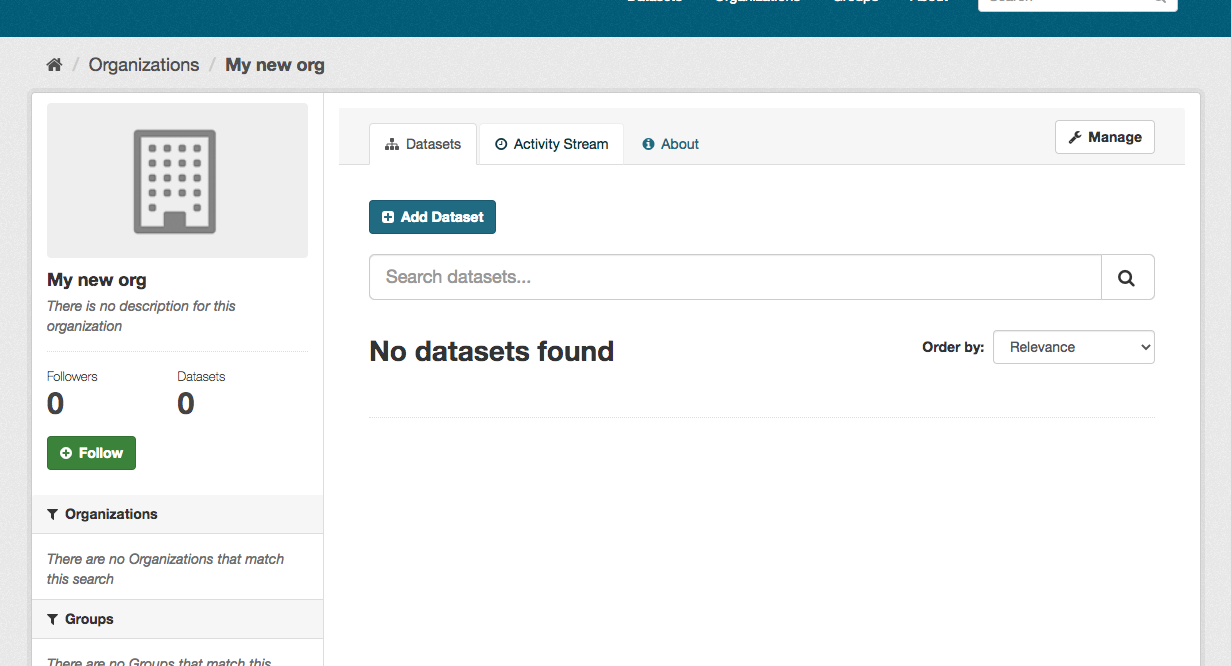Screen dimensions: 1231x666
Task: Click the organization placeholder image
Action: click(177, 180)
